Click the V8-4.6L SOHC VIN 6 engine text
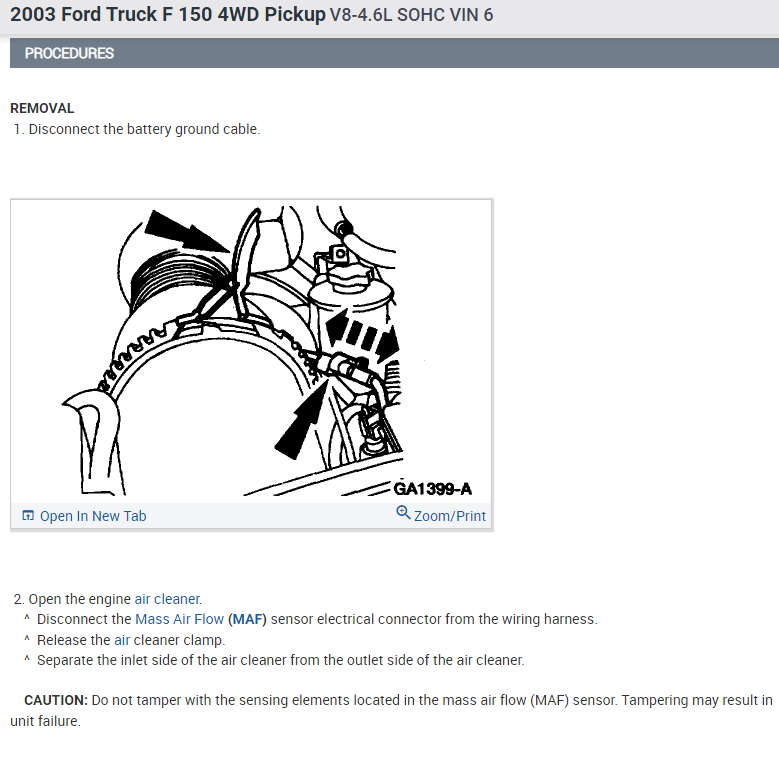Viewport: 779px width, 759px height. point(411,15)
